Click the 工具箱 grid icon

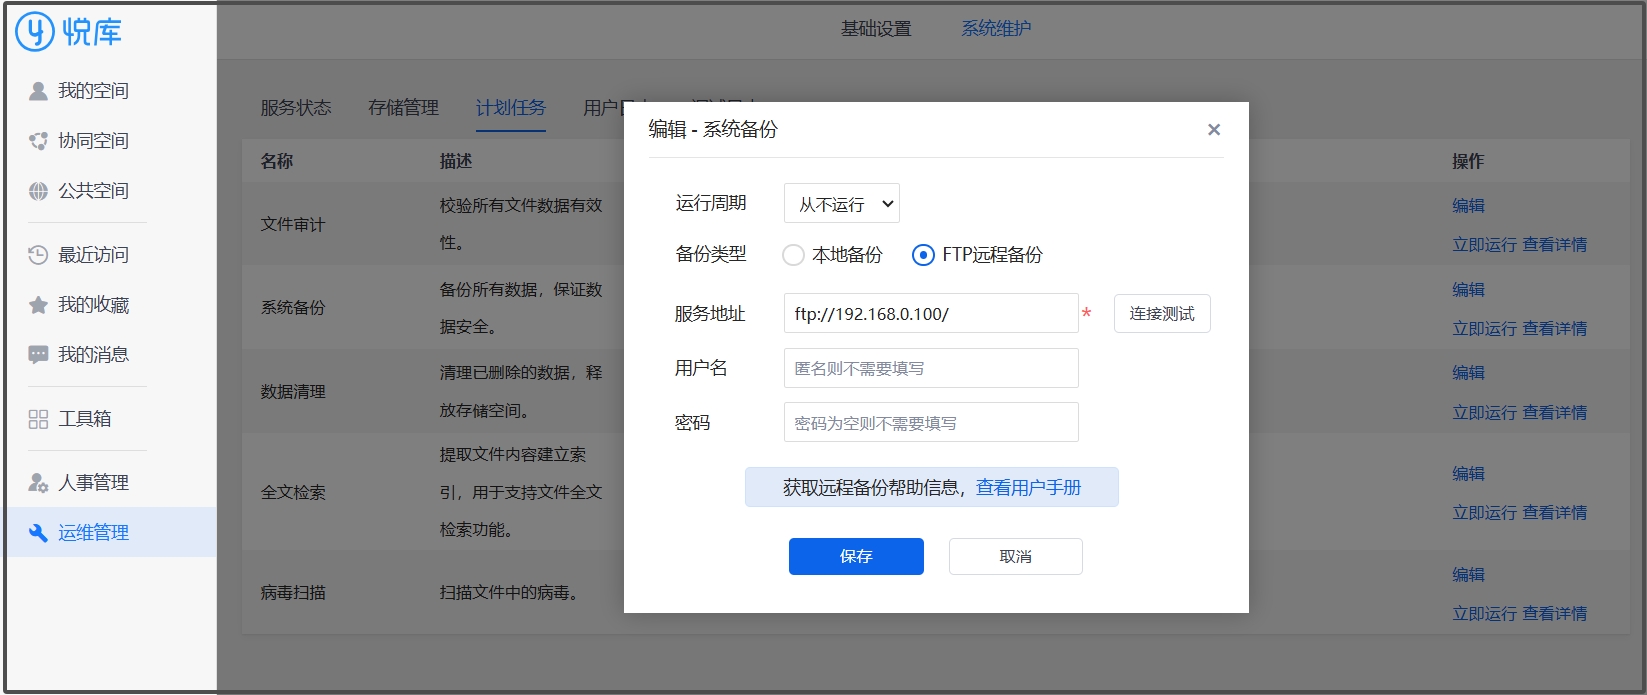coord(38,419)
